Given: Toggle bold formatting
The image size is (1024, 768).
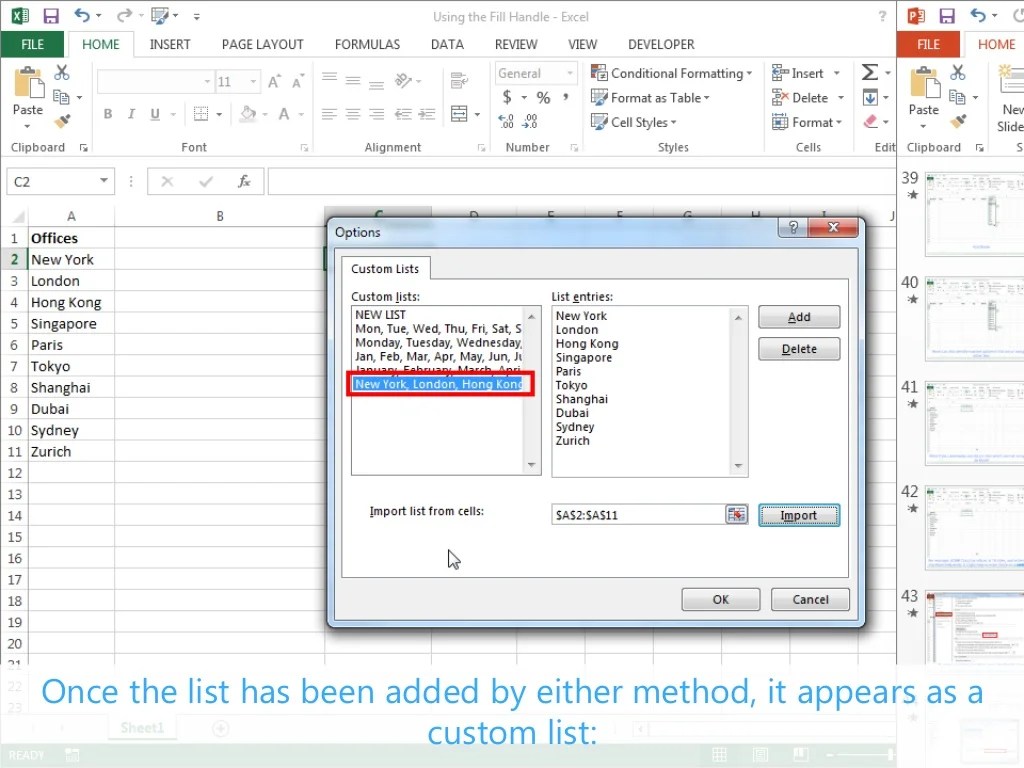Looking at the screenshot, I should (108, 114).
